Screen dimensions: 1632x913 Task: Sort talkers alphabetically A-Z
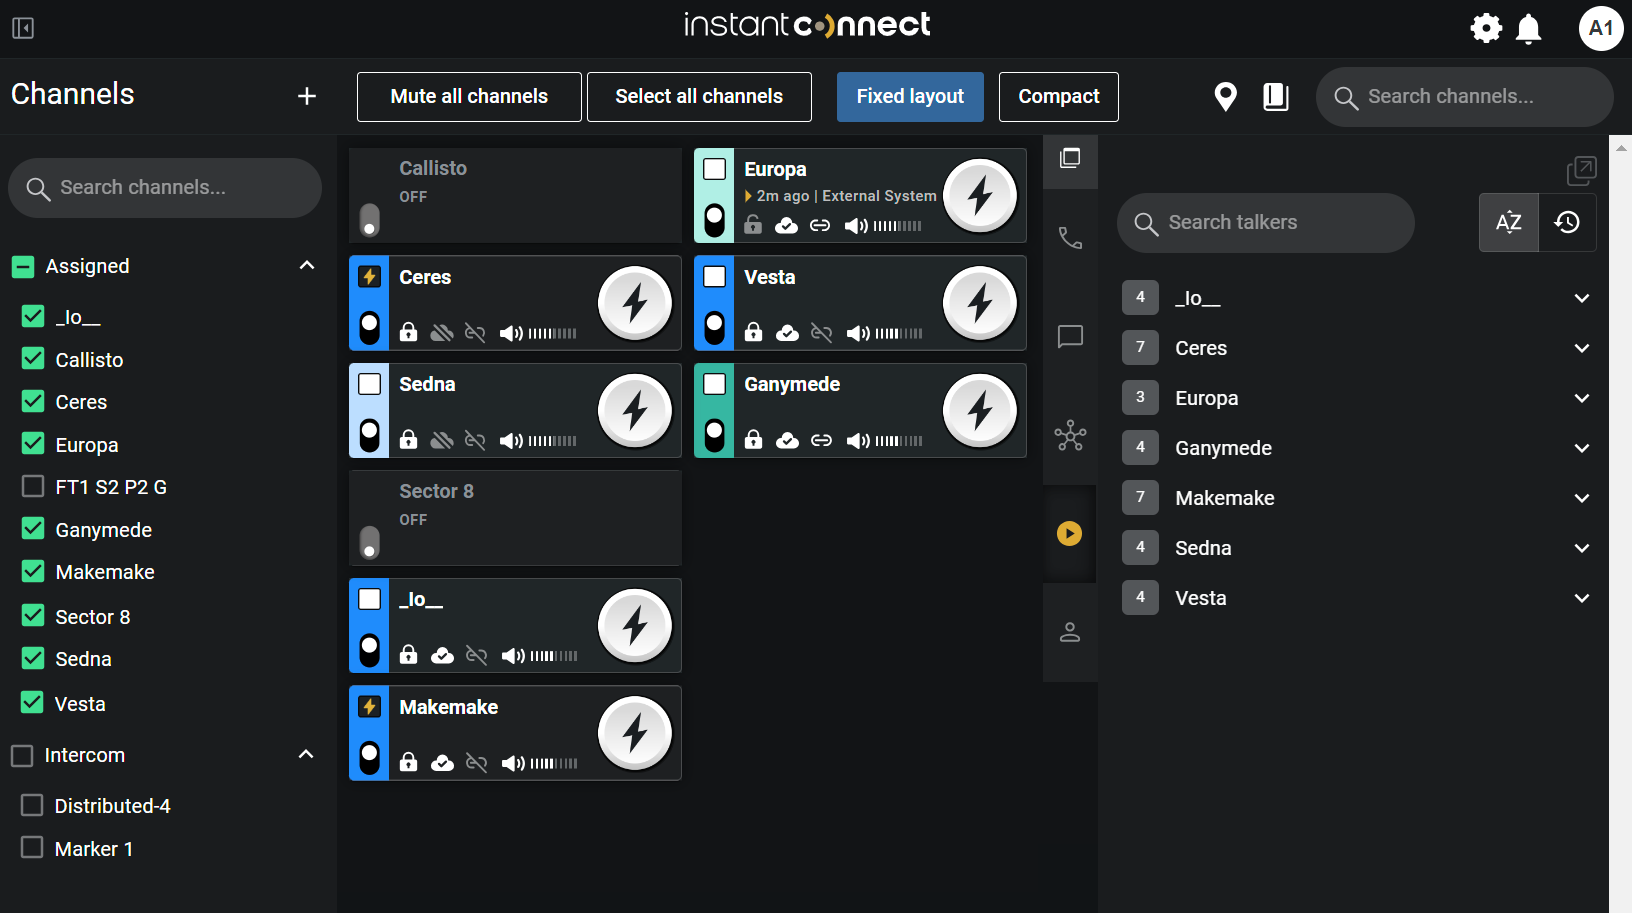[1509, 222]
